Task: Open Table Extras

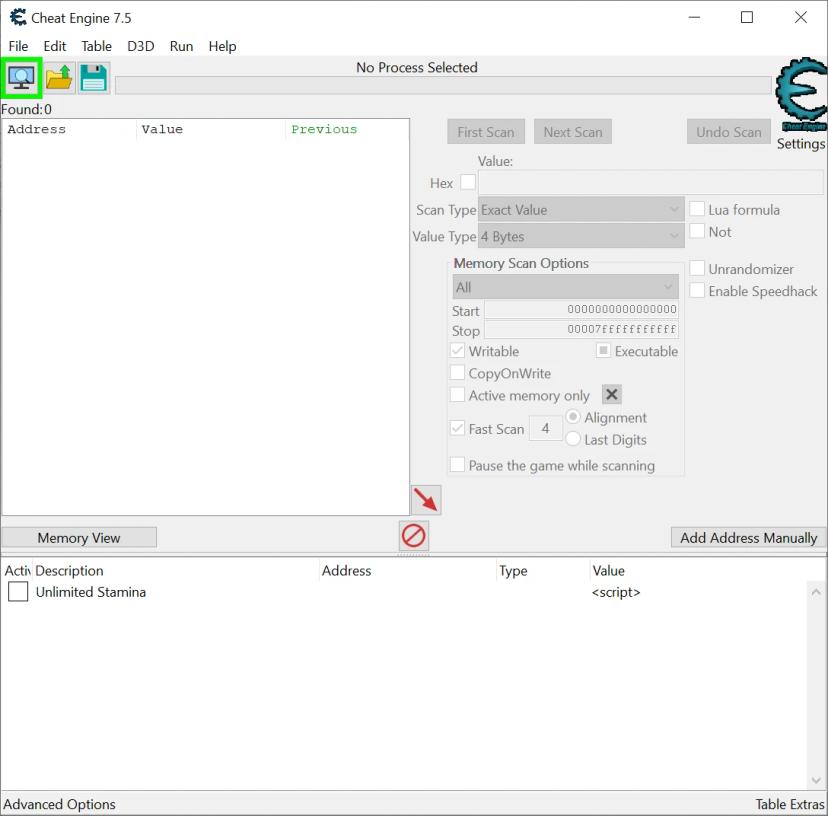Action: 789,804
